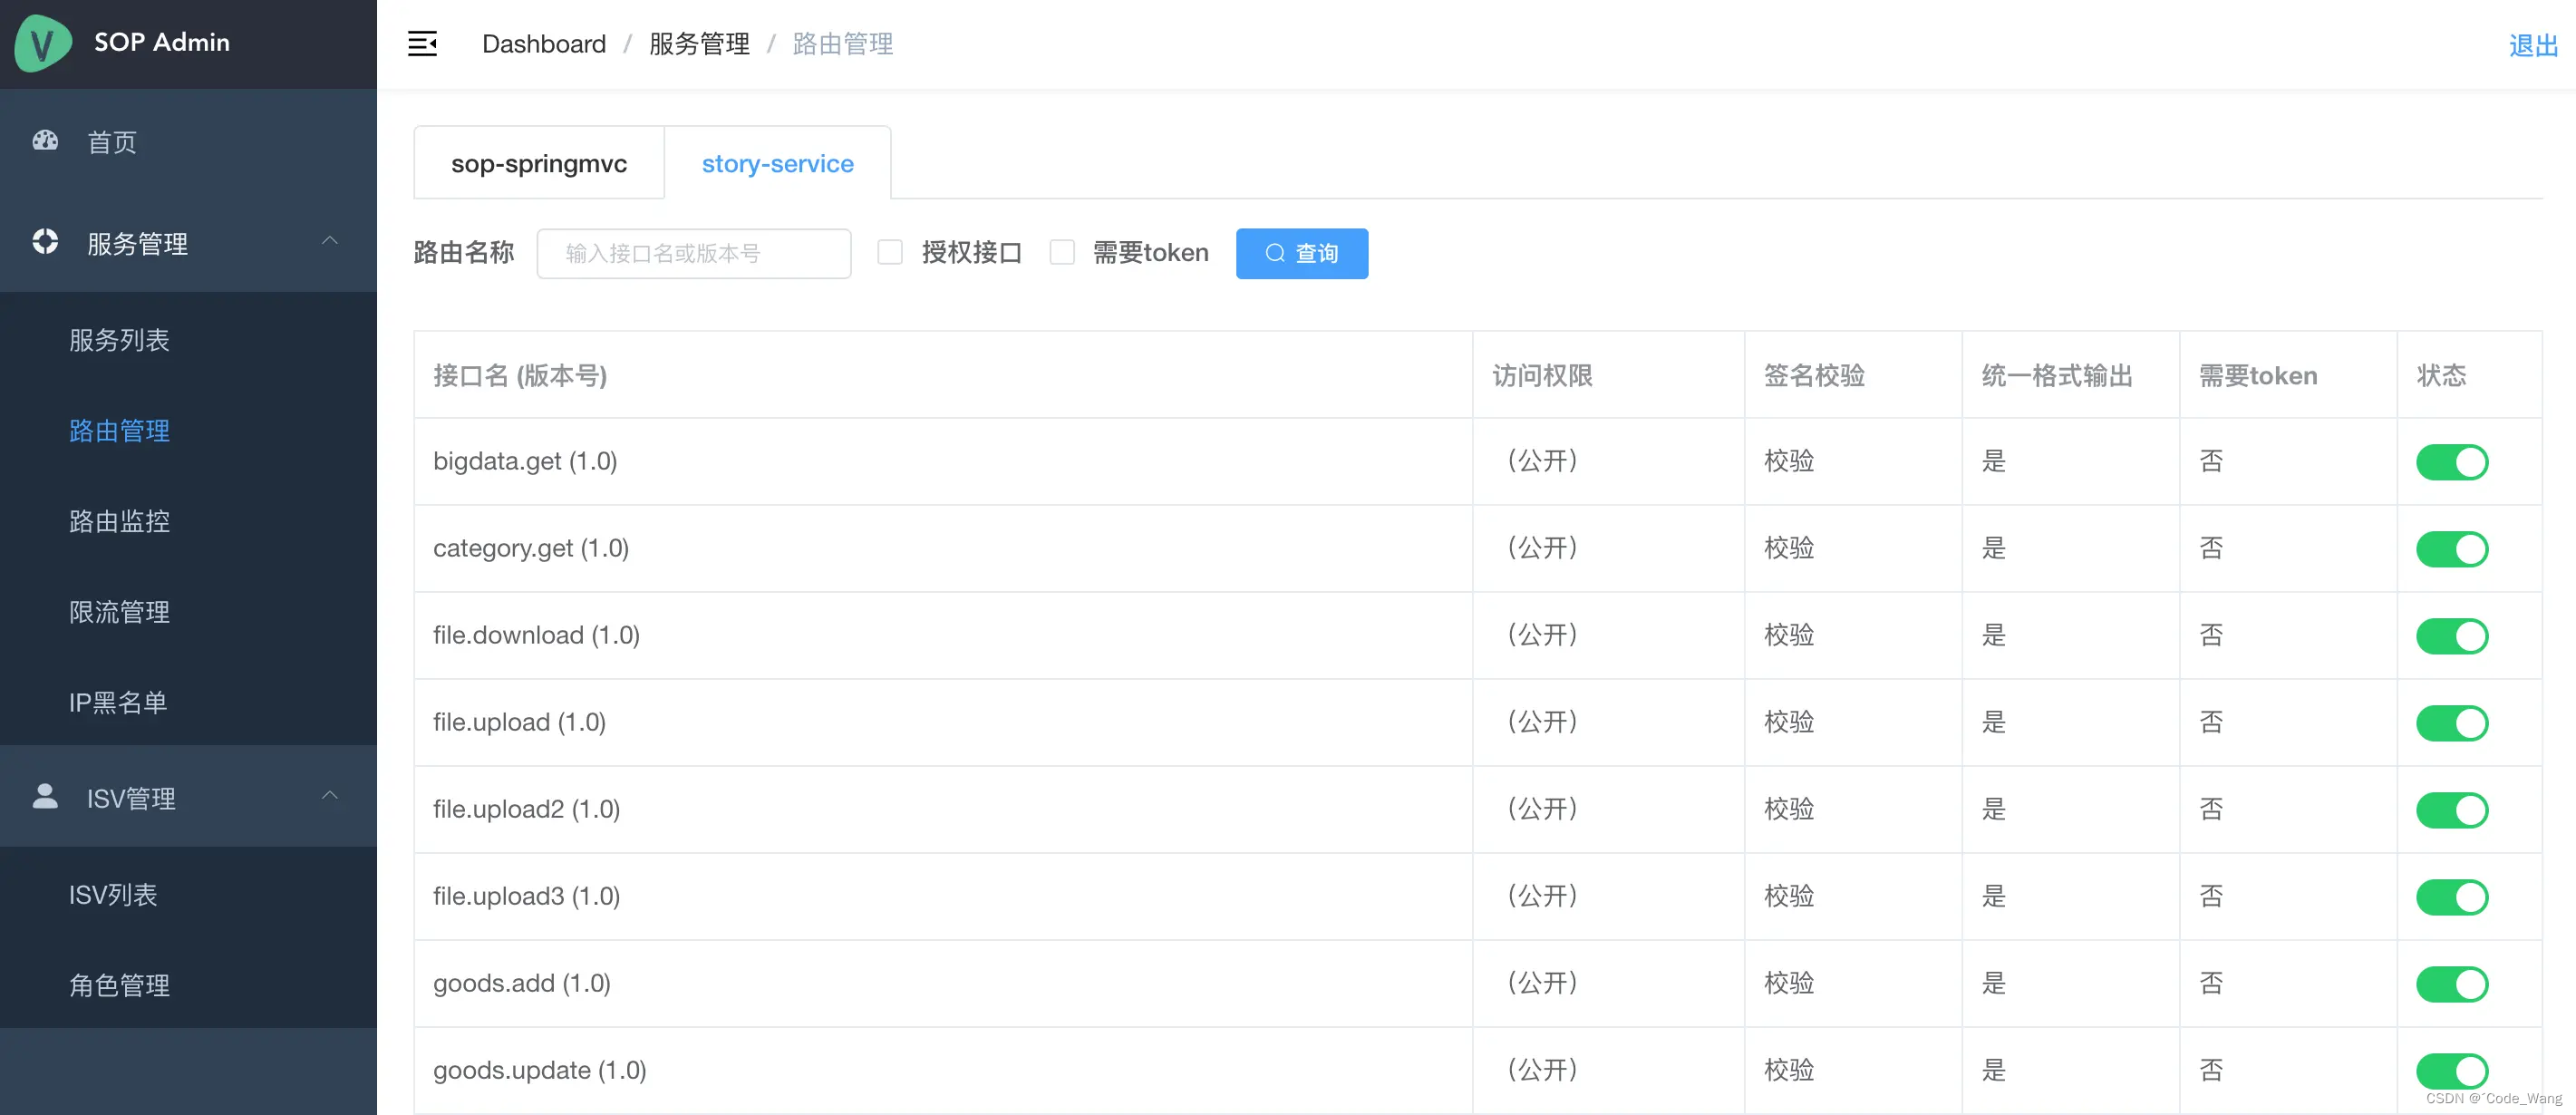Check the 需要token checkbox

point(1062,253)
